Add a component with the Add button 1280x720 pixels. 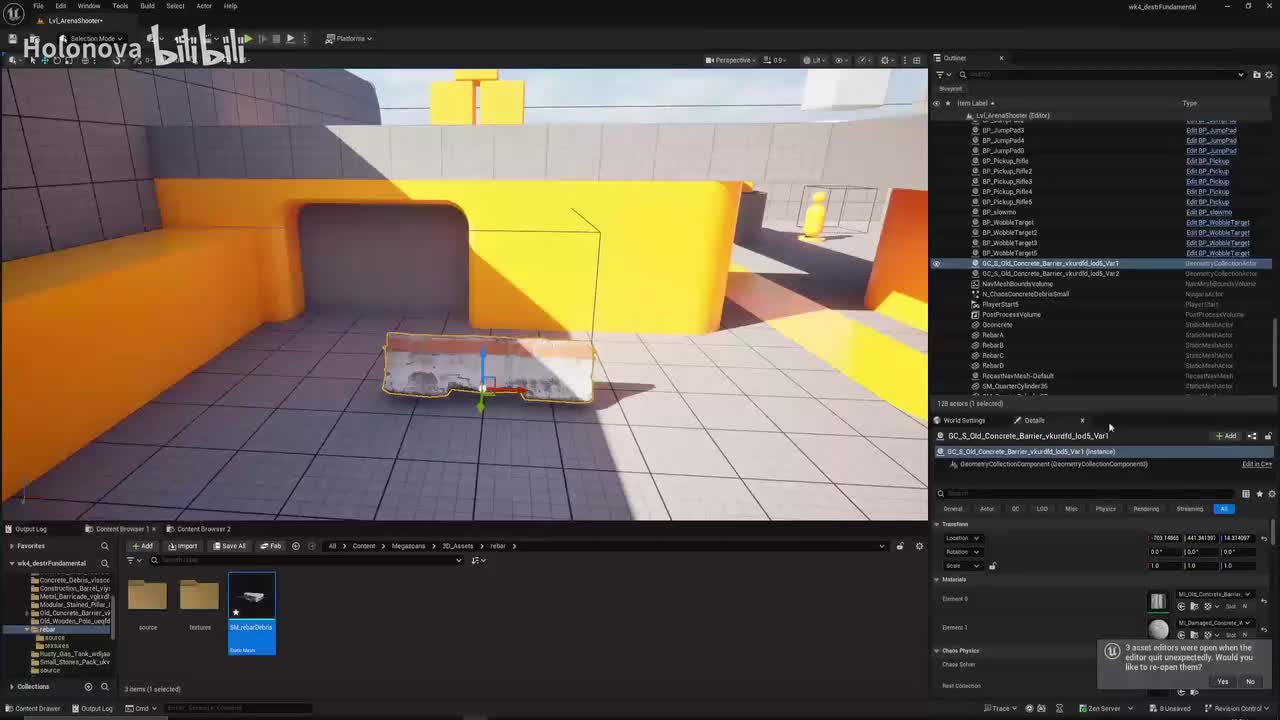(x=1226, y=436)
